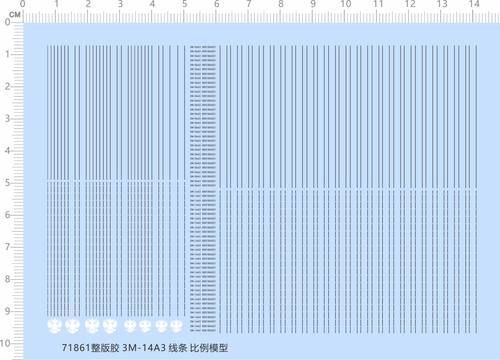Click number 5 on the top ruler
This screenshot has width=500, height=360.
coord(184,4)
